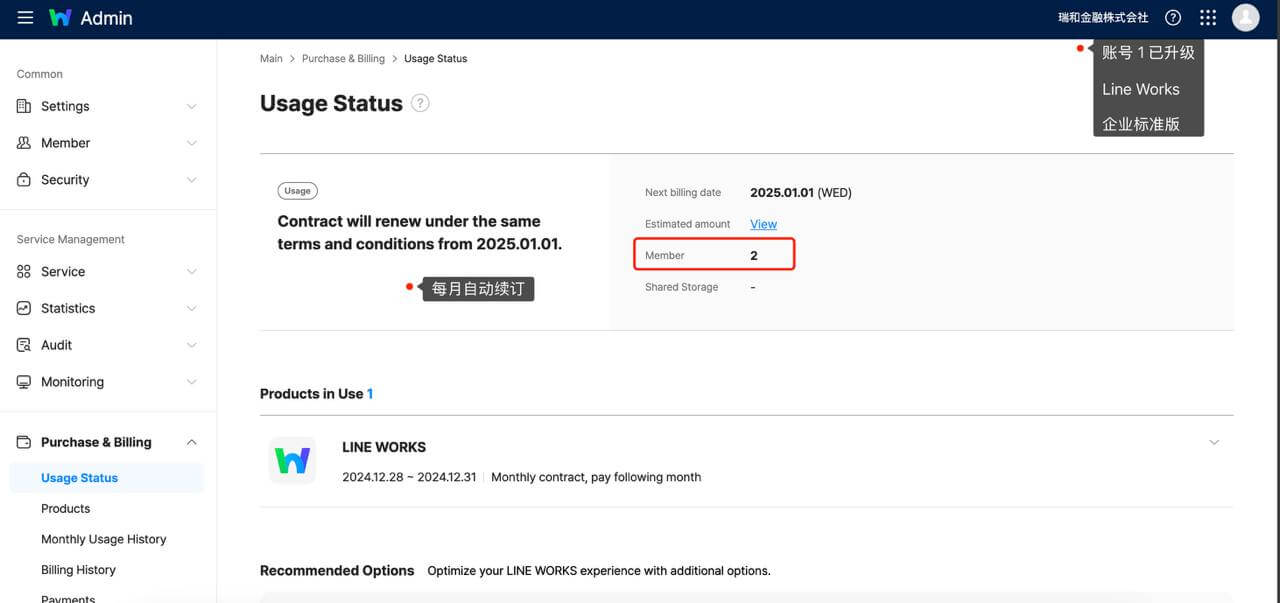This screenshot has height=603, width=1280.
Task: Click the Usage Status help icon
Action: 420,103
